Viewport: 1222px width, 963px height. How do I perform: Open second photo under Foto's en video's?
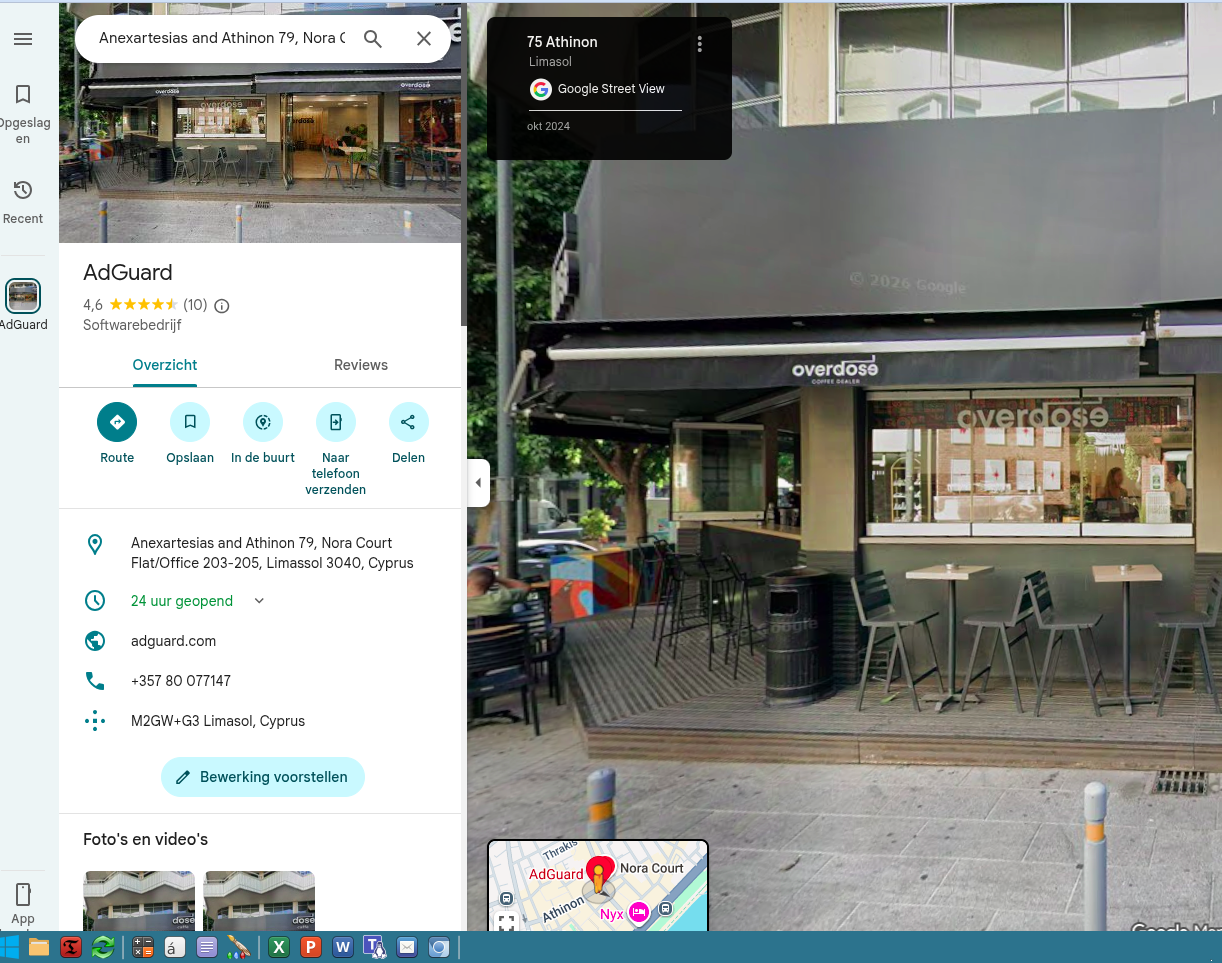pyautogui.click(x=259, y=901)
